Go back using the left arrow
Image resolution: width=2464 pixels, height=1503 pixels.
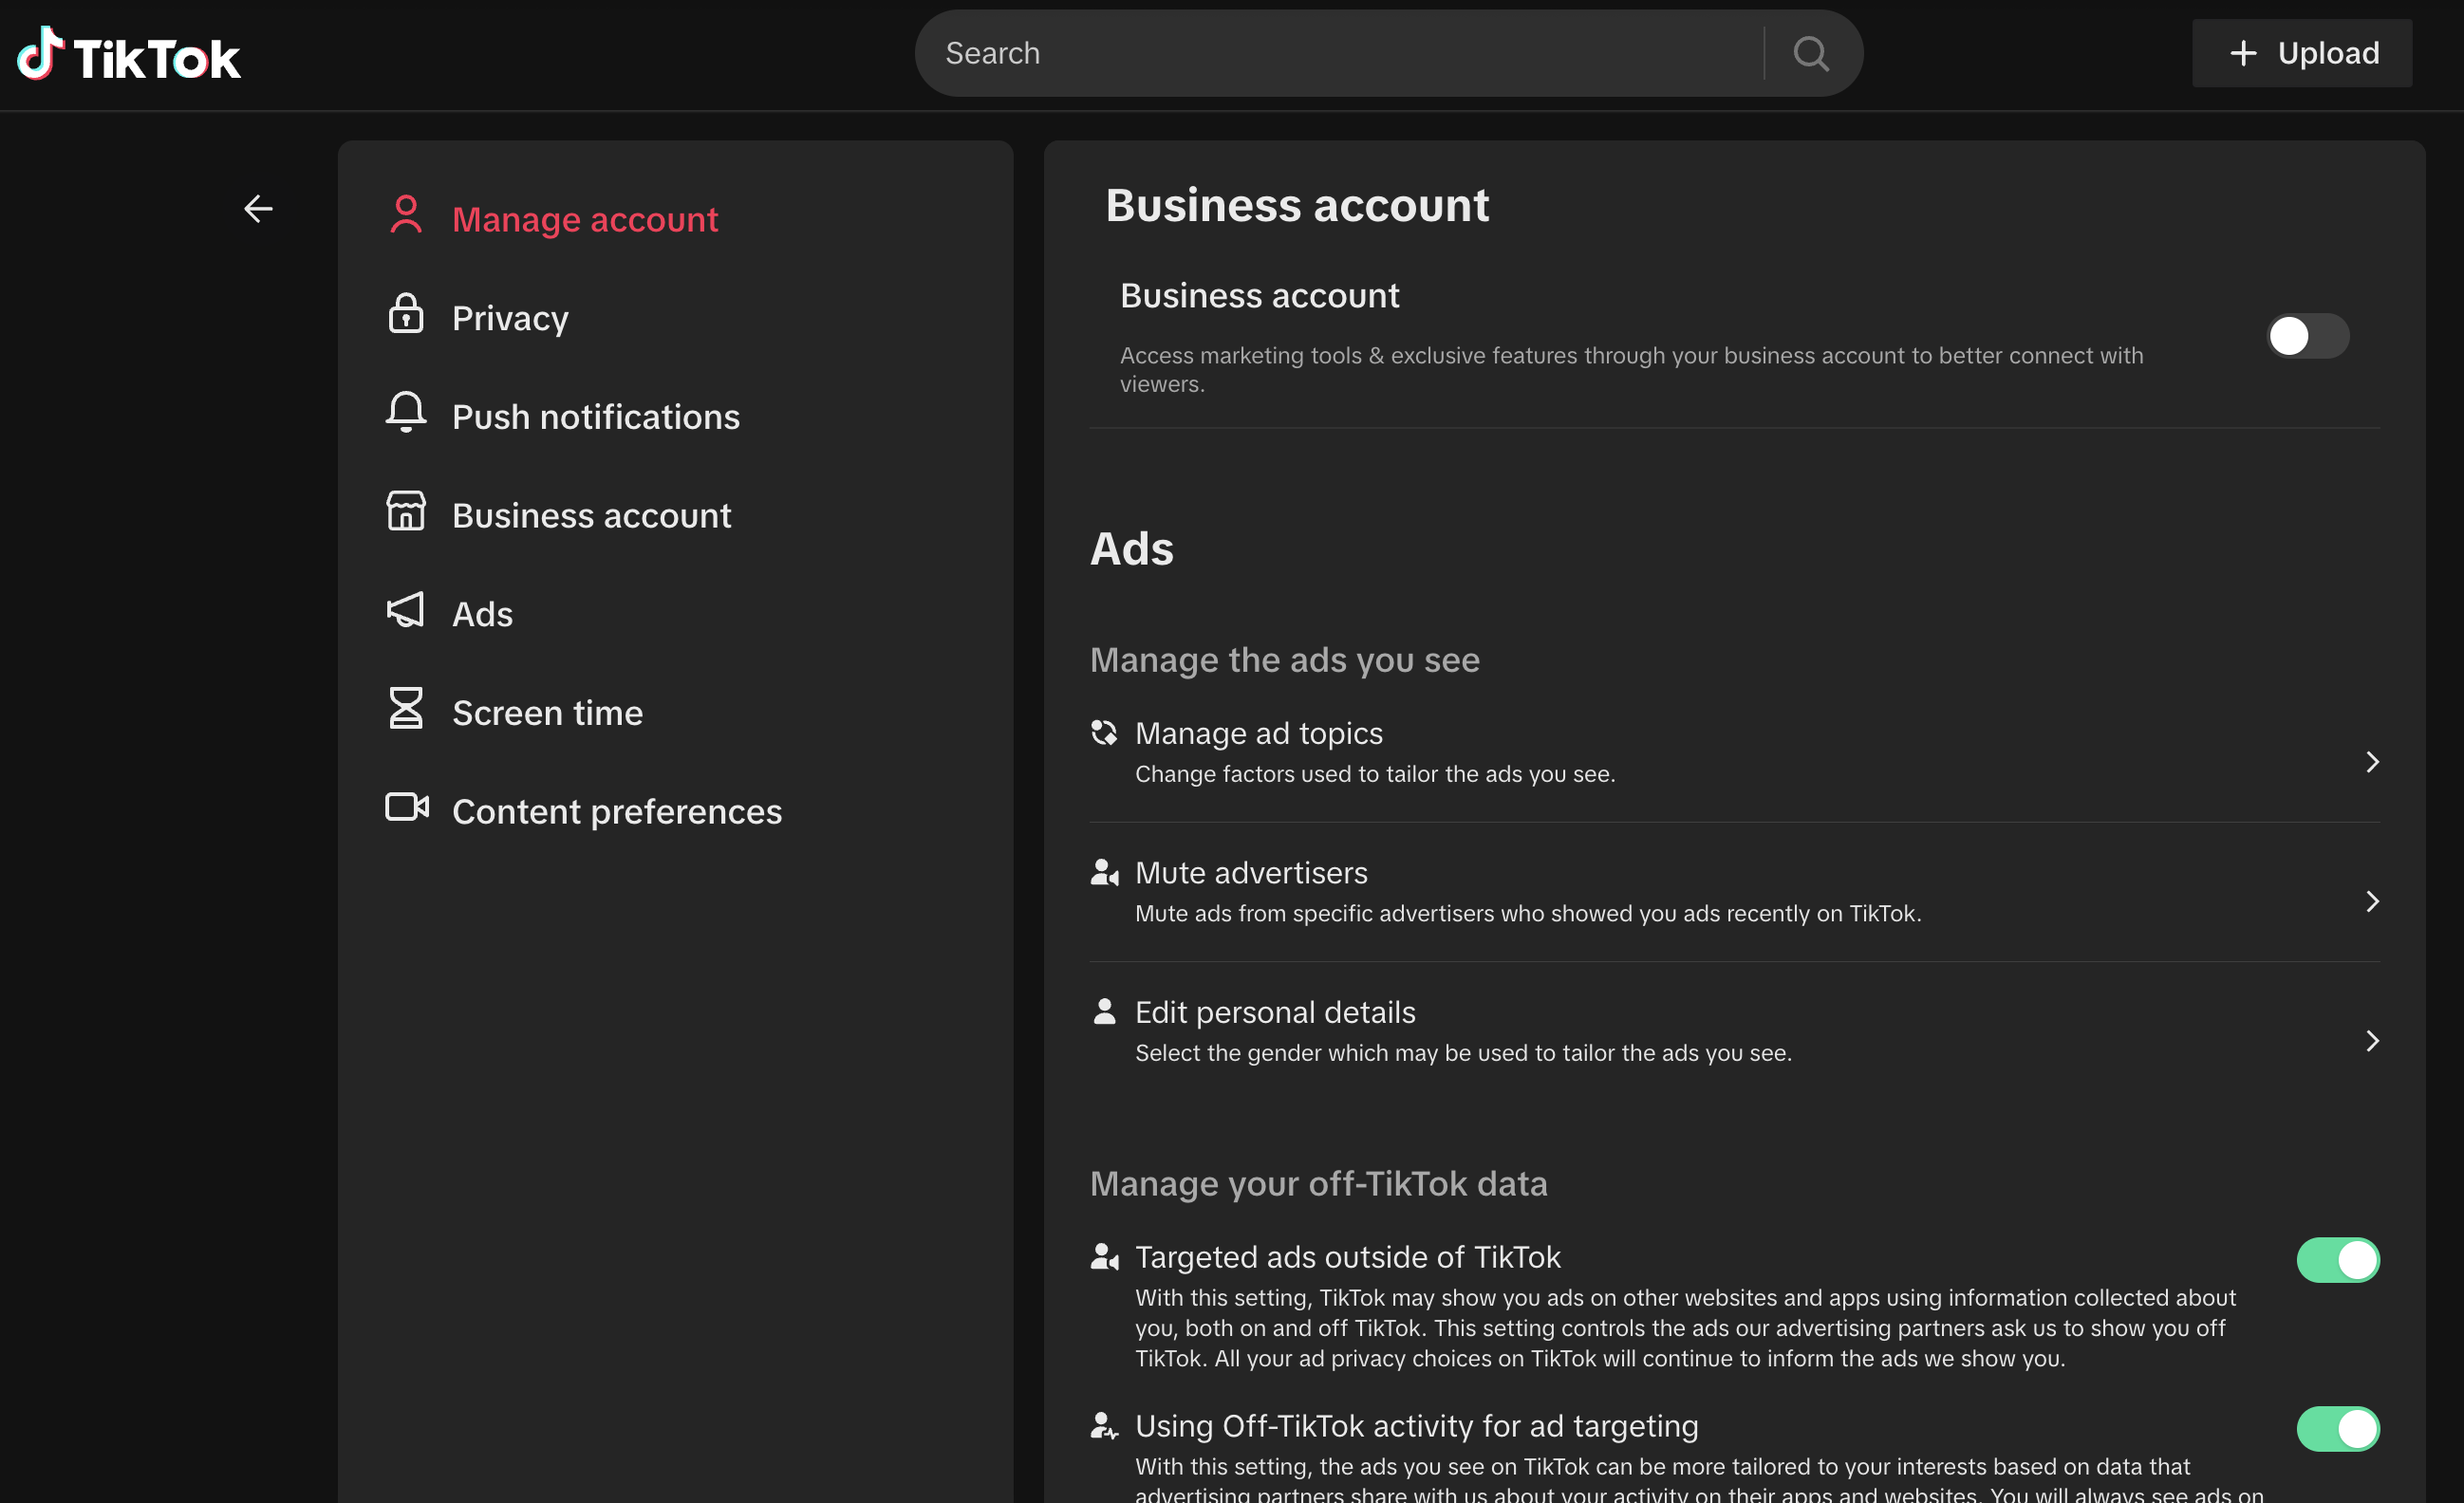(258, 209)
